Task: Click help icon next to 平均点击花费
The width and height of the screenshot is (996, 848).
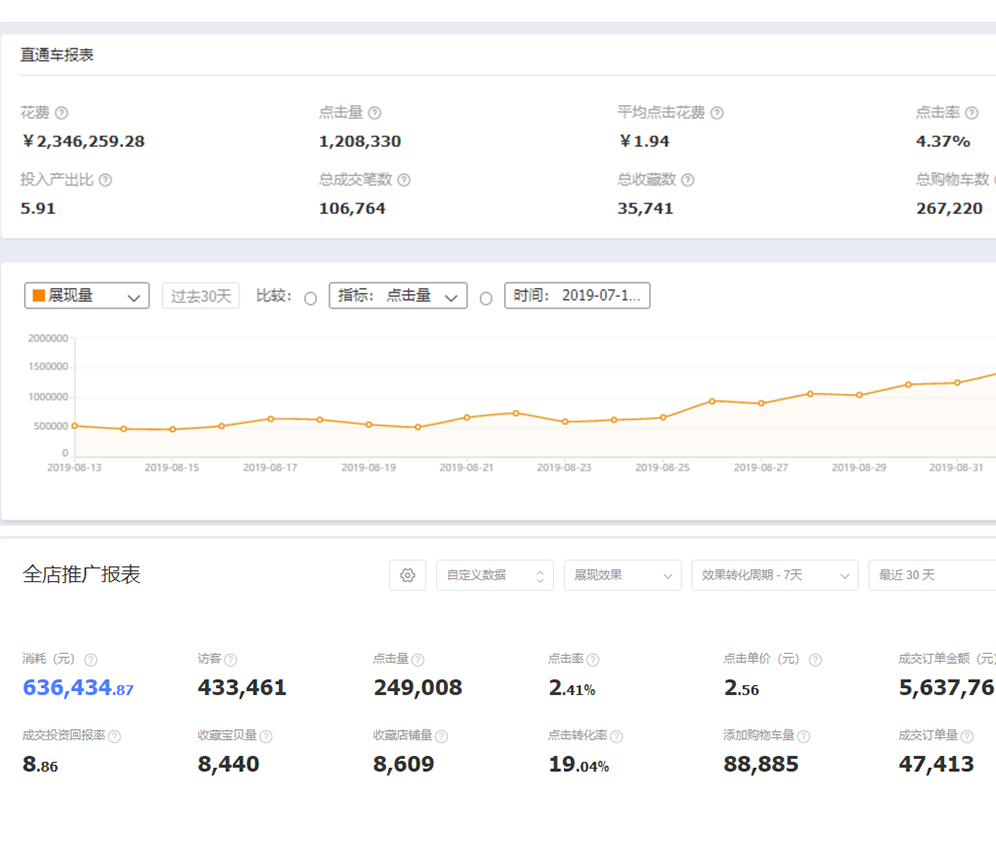Action: (x=717, y=114)
